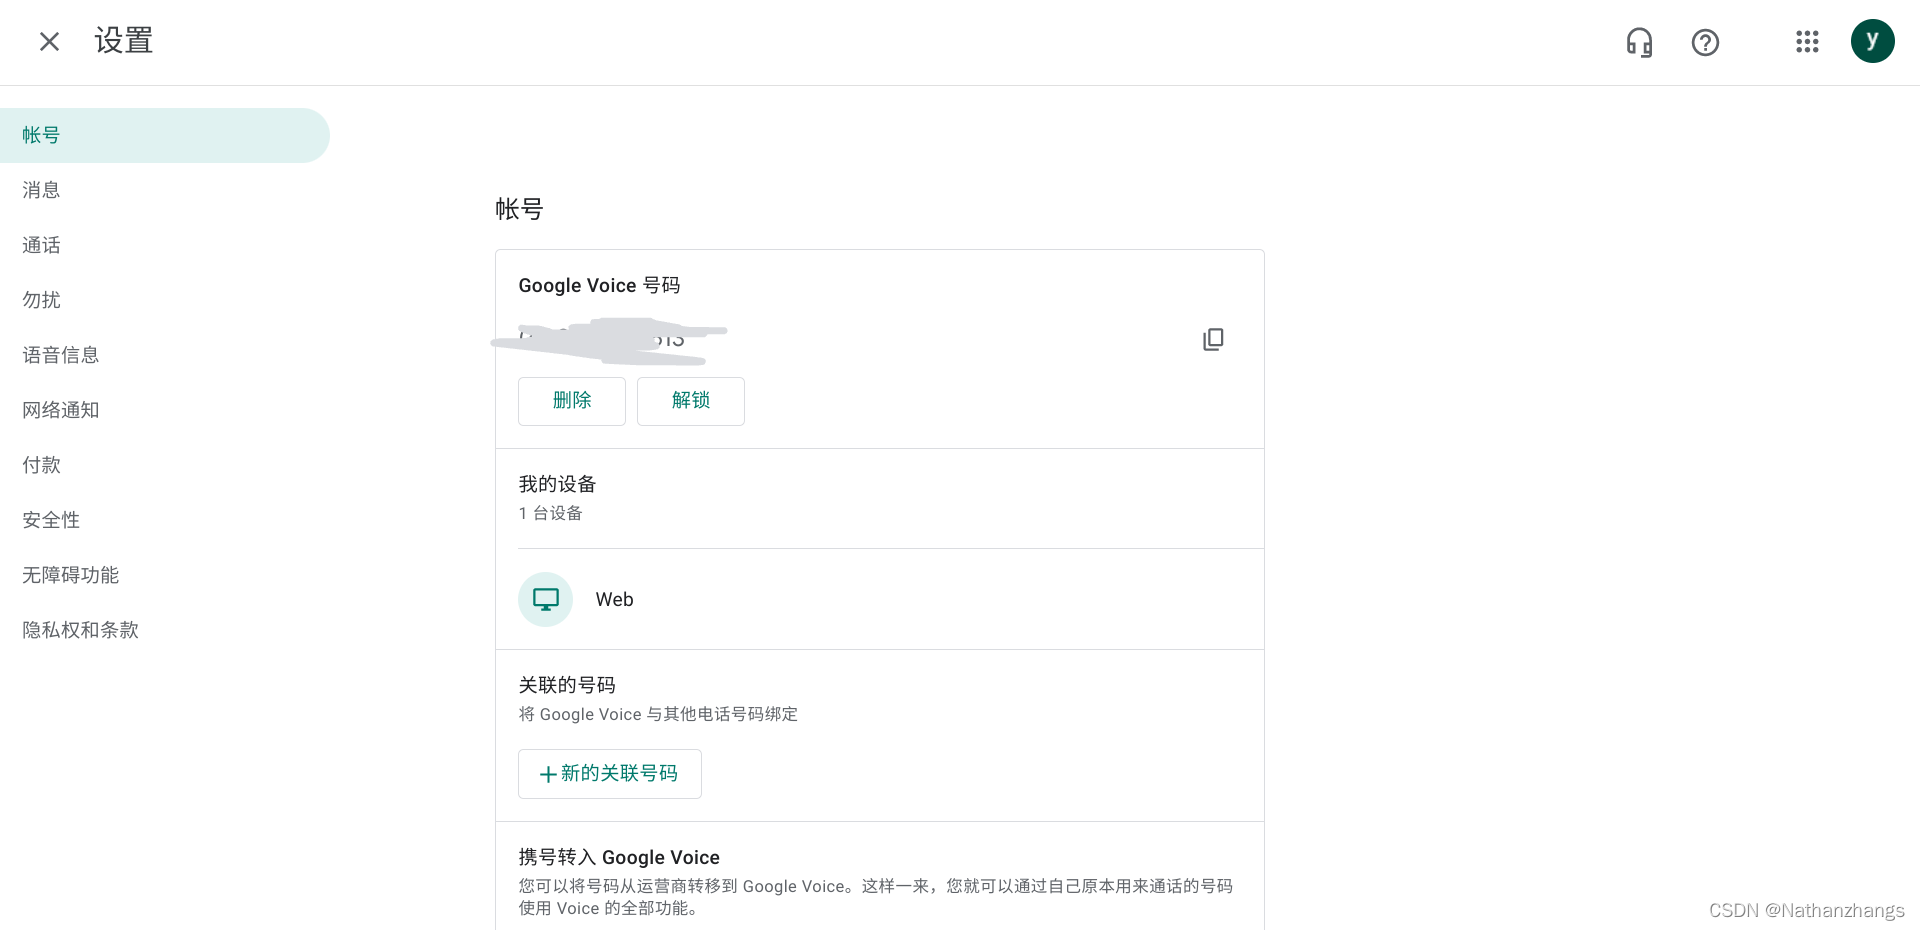Viewport: 1920px width, 930px height.
Task: Close the settings page with X icon
Action: pos(49,41)
